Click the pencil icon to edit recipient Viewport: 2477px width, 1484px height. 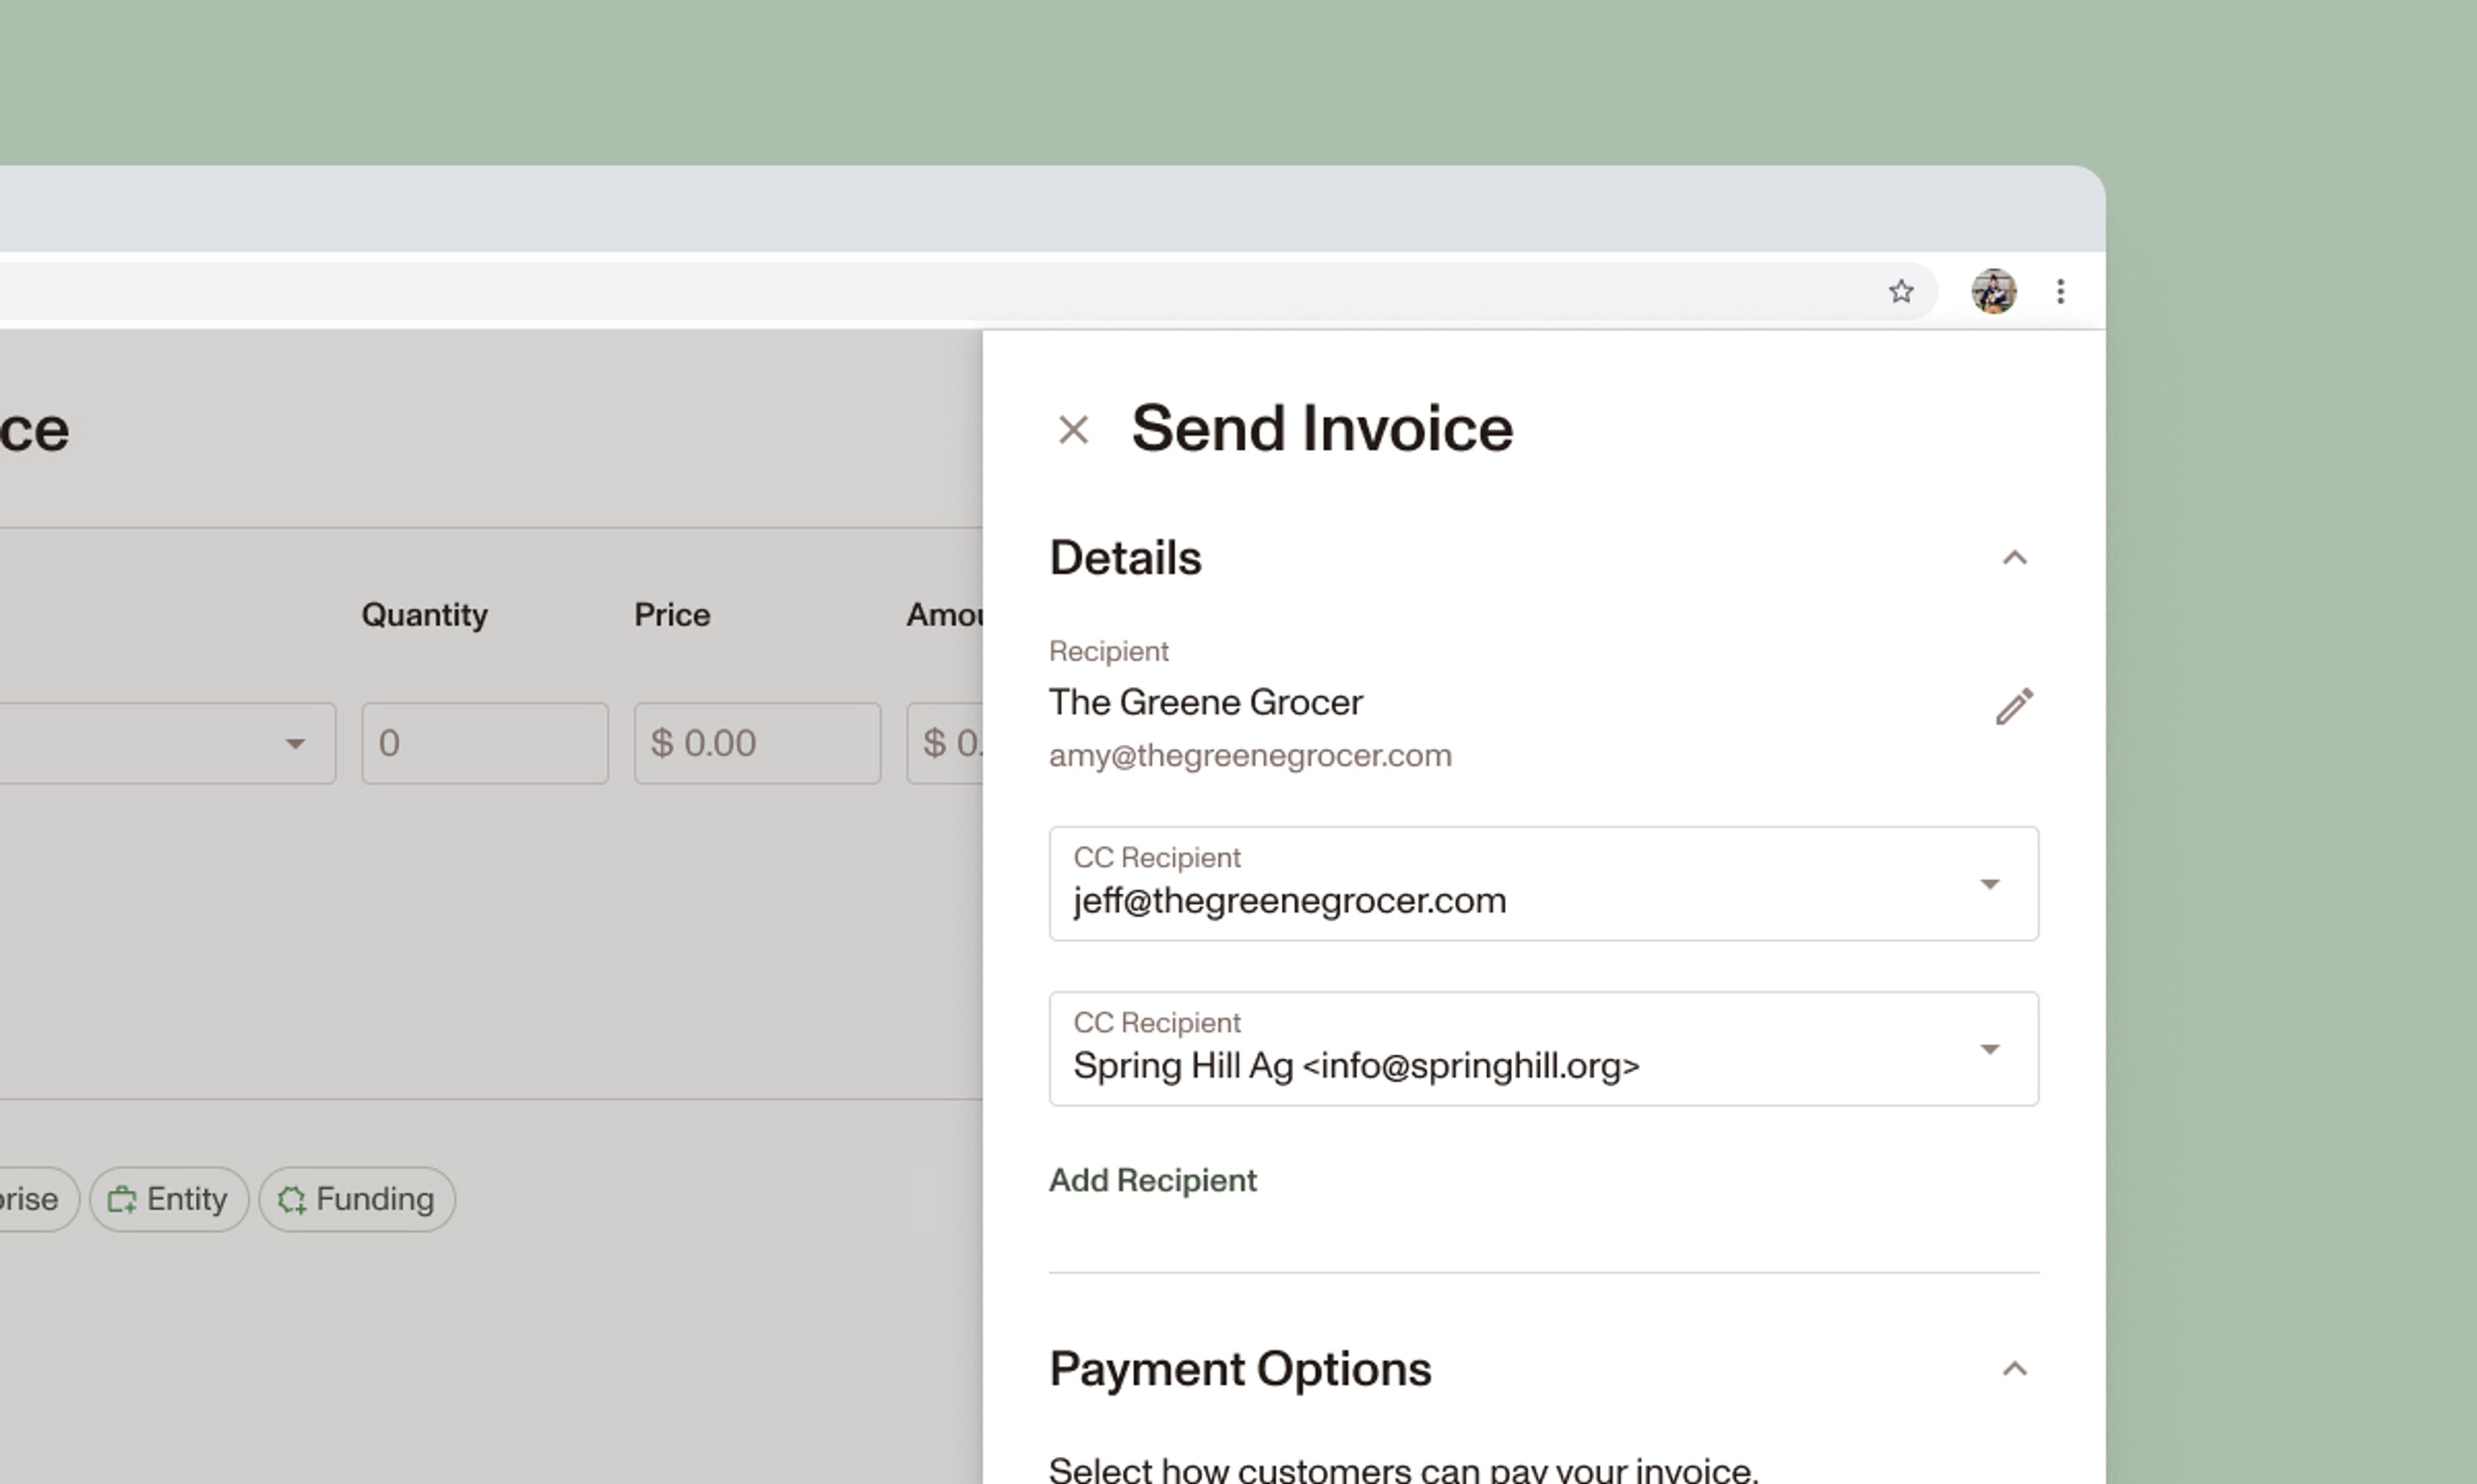point(2014,706)
